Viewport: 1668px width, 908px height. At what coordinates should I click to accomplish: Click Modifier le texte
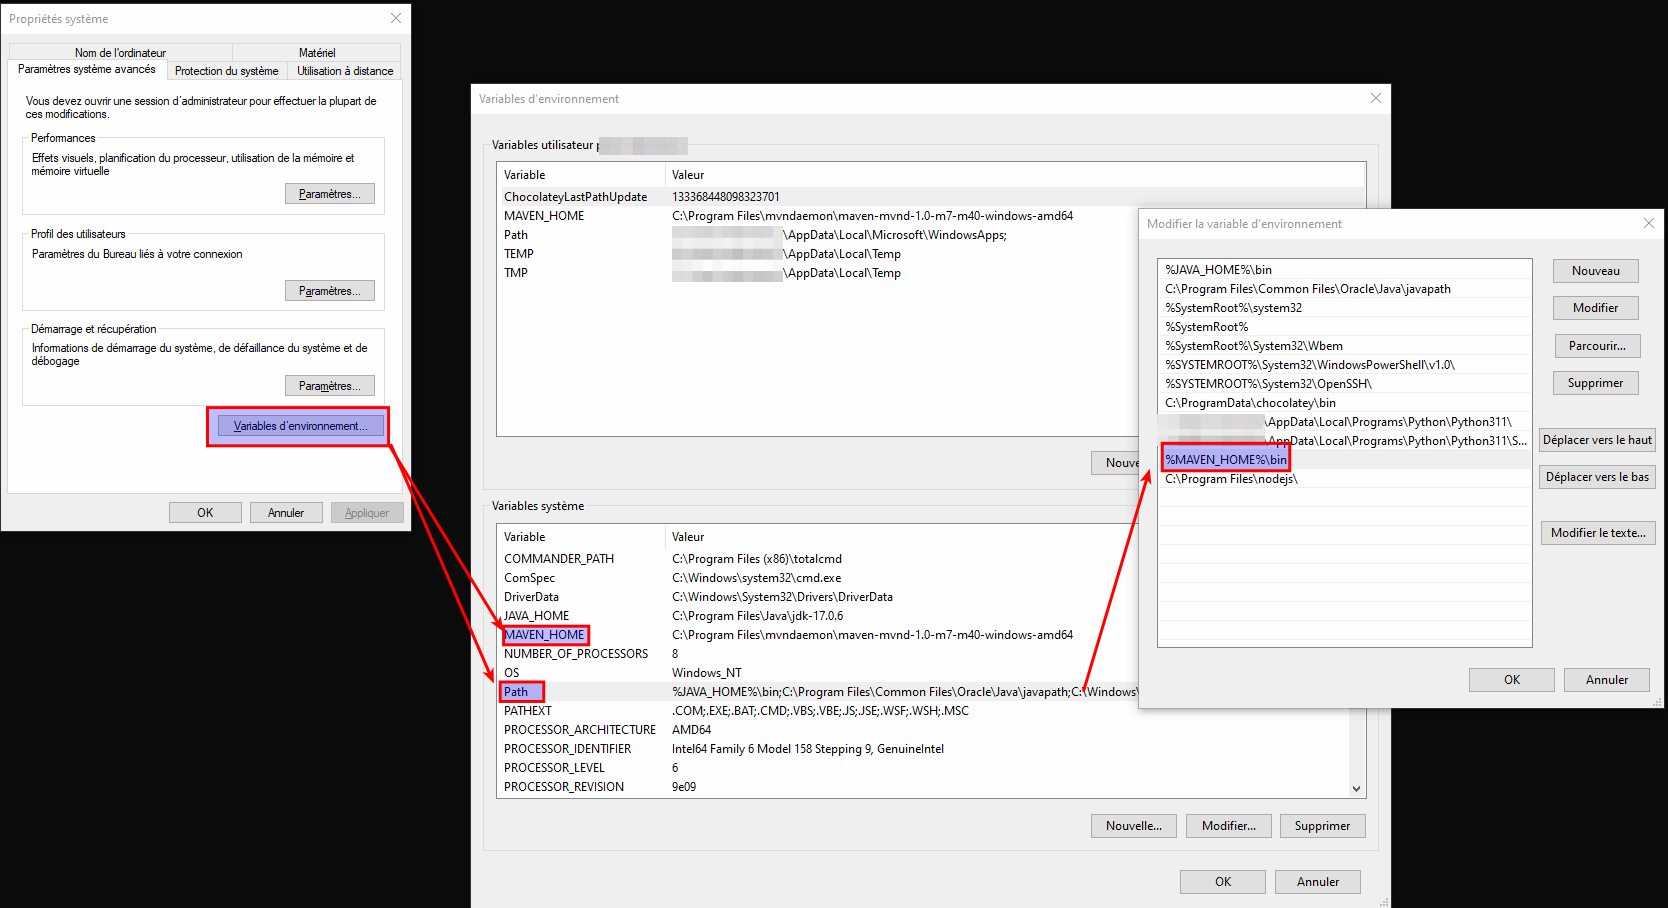pos(1597,532)
